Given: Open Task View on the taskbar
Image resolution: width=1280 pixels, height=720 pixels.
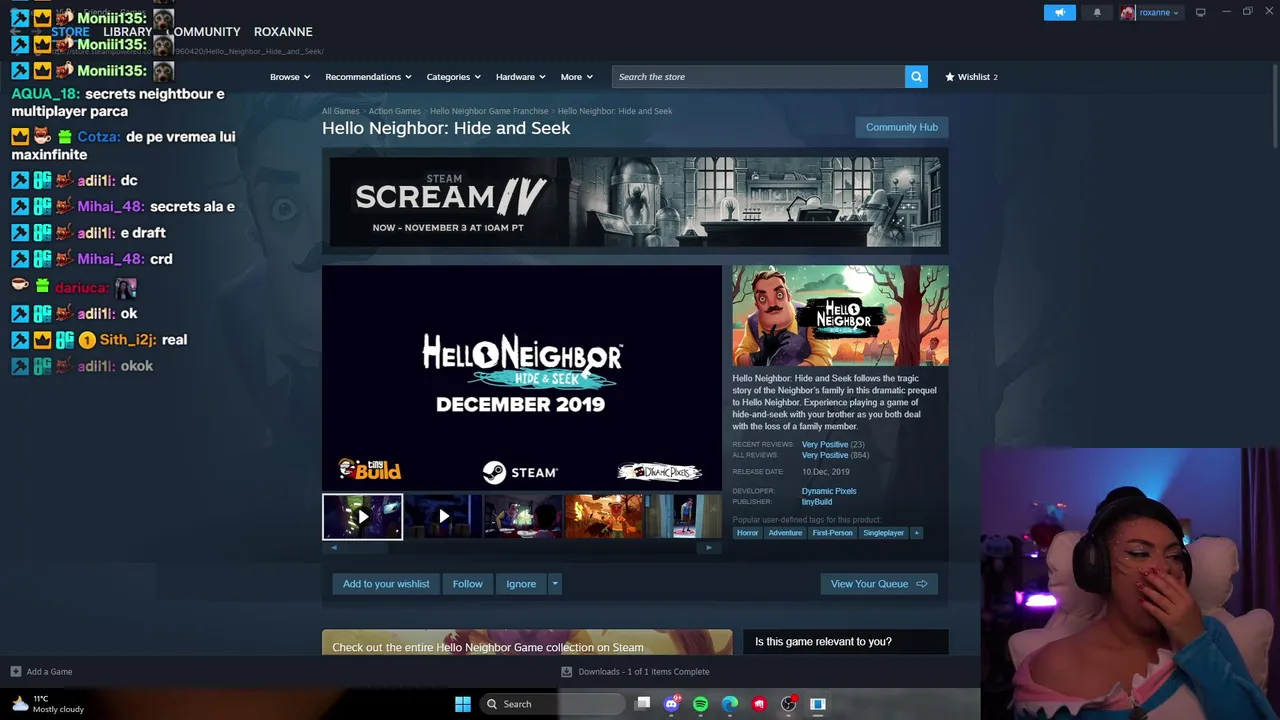Looking at the screenshot, I should click(x=643, y=704).
